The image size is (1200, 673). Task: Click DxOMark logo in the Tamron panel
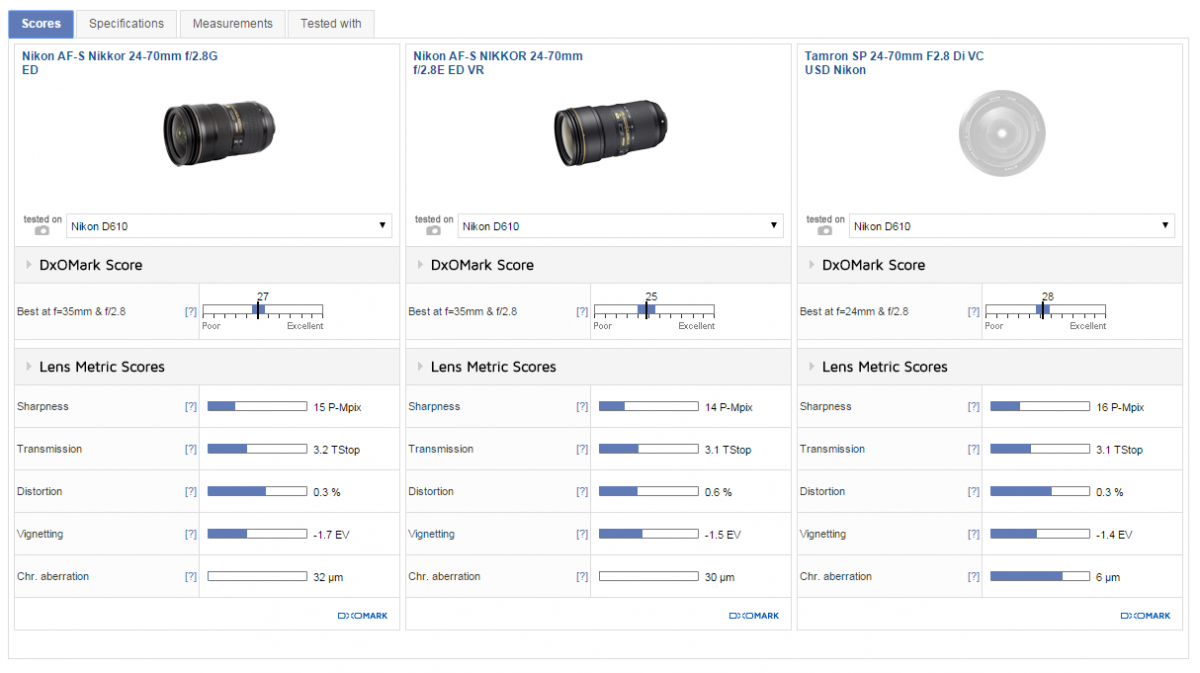coord(1145,616)
